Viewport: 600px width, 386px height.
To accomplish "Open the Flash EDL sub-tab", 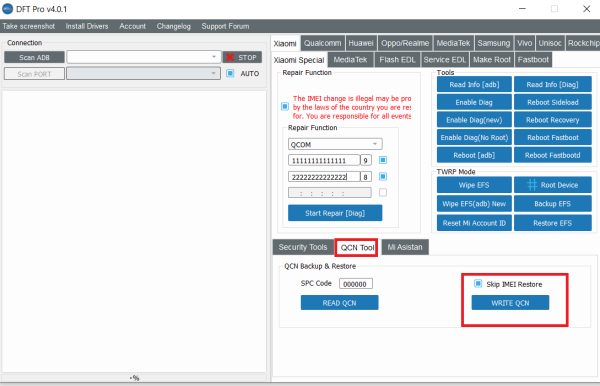I will coord(397,60).
